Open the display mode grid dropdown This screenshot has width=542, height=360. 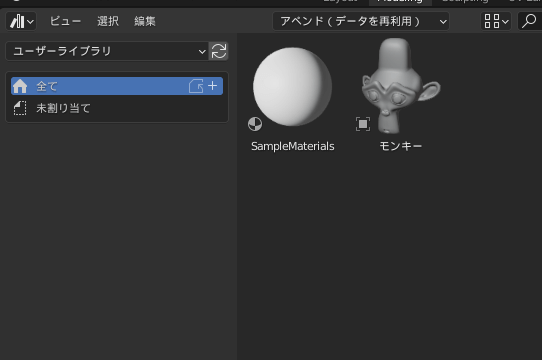point(496,21)
